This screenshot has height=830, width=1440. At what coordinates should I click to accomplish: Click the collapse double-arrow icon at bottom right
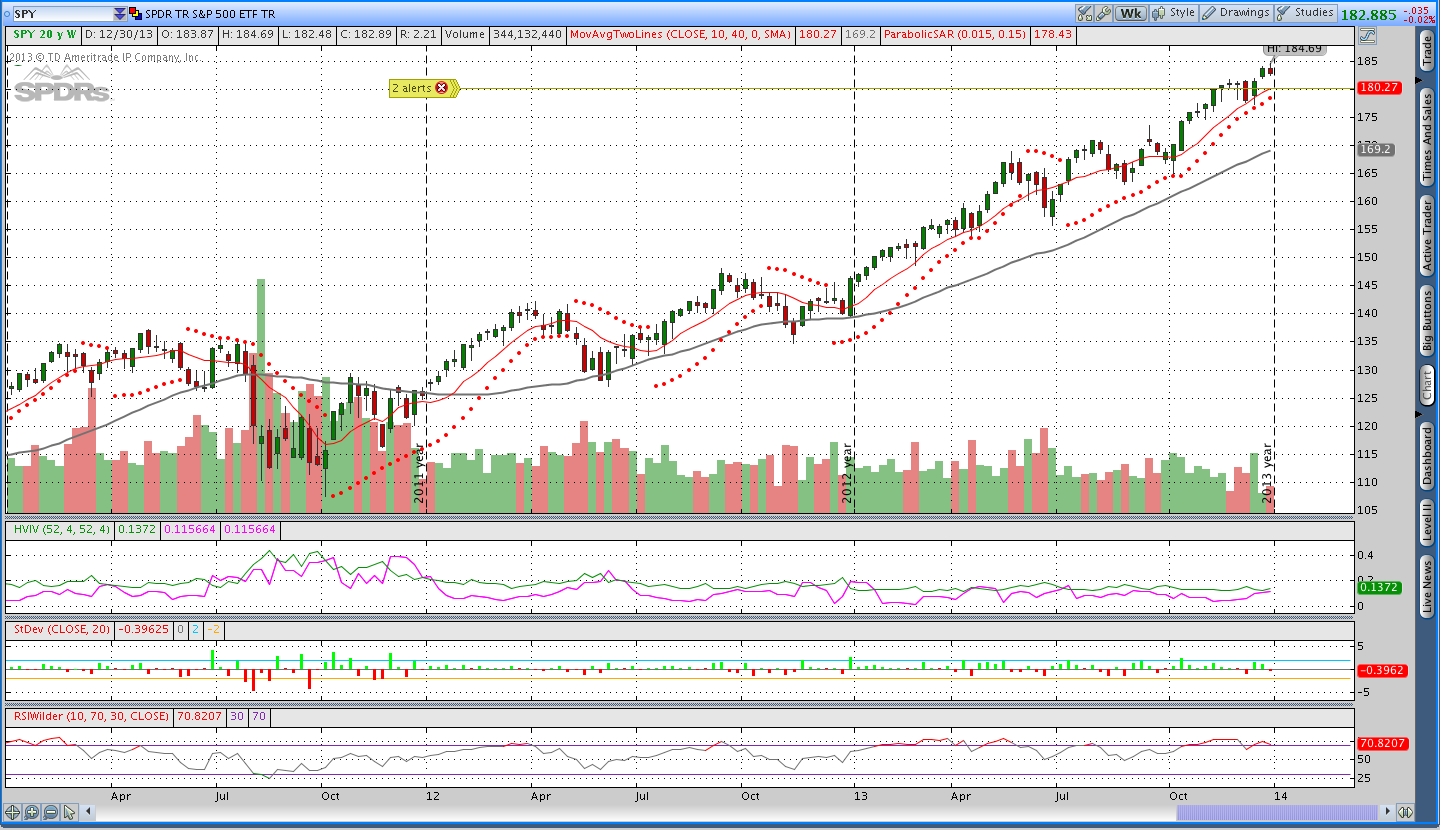tap(1405, 812)
